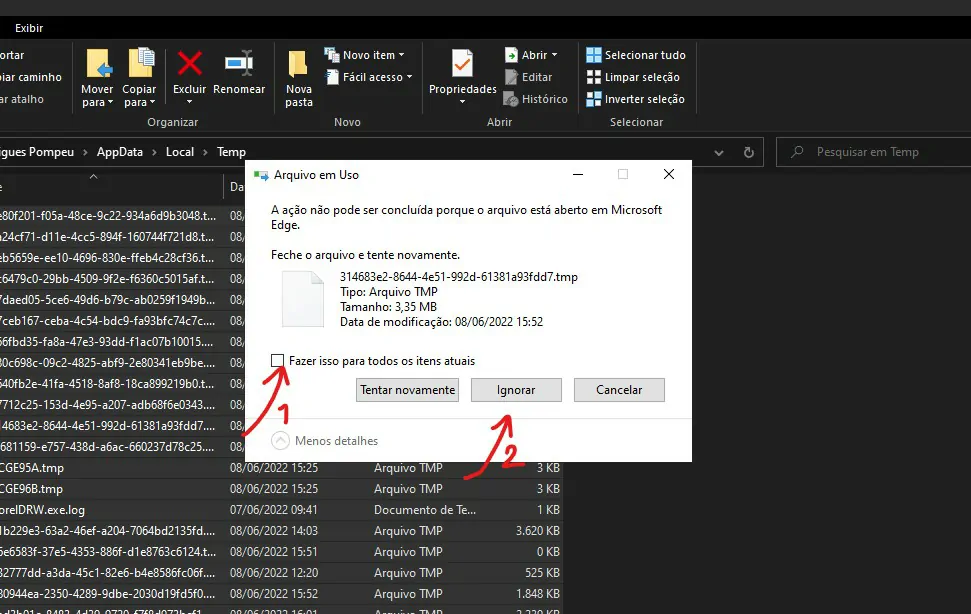This screenshot has width=971, height=614.
Task: Click the search magnifier icon
Action: (x=798, y=152)
